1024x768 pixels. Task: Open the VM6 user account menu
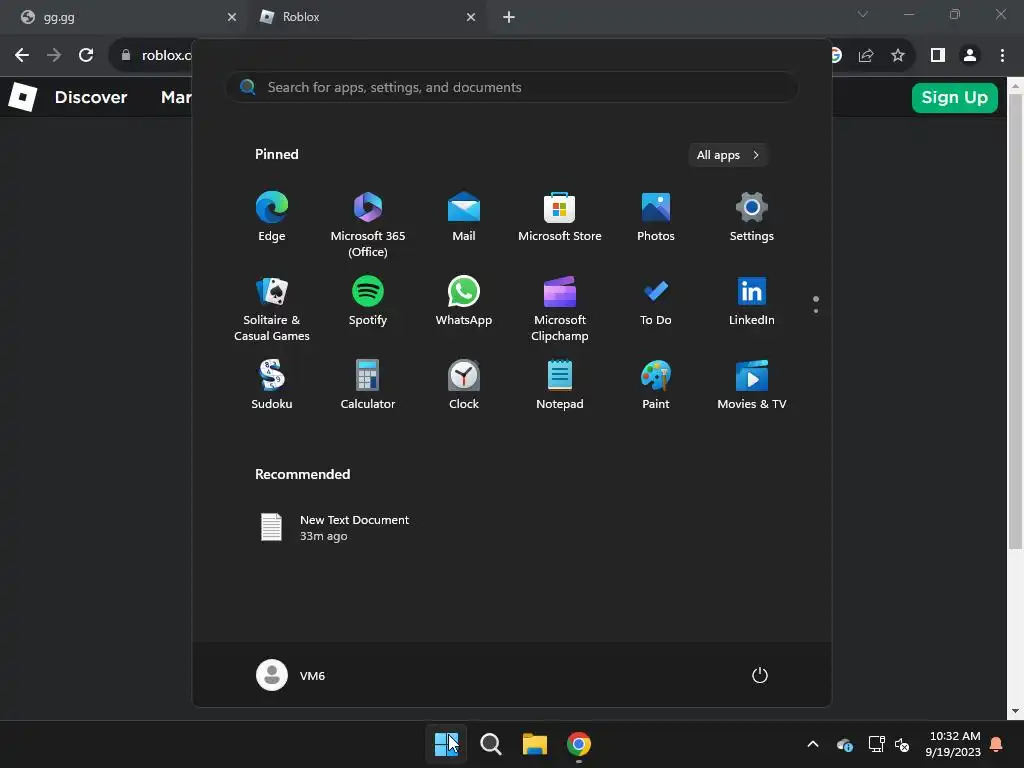point(291,675)
